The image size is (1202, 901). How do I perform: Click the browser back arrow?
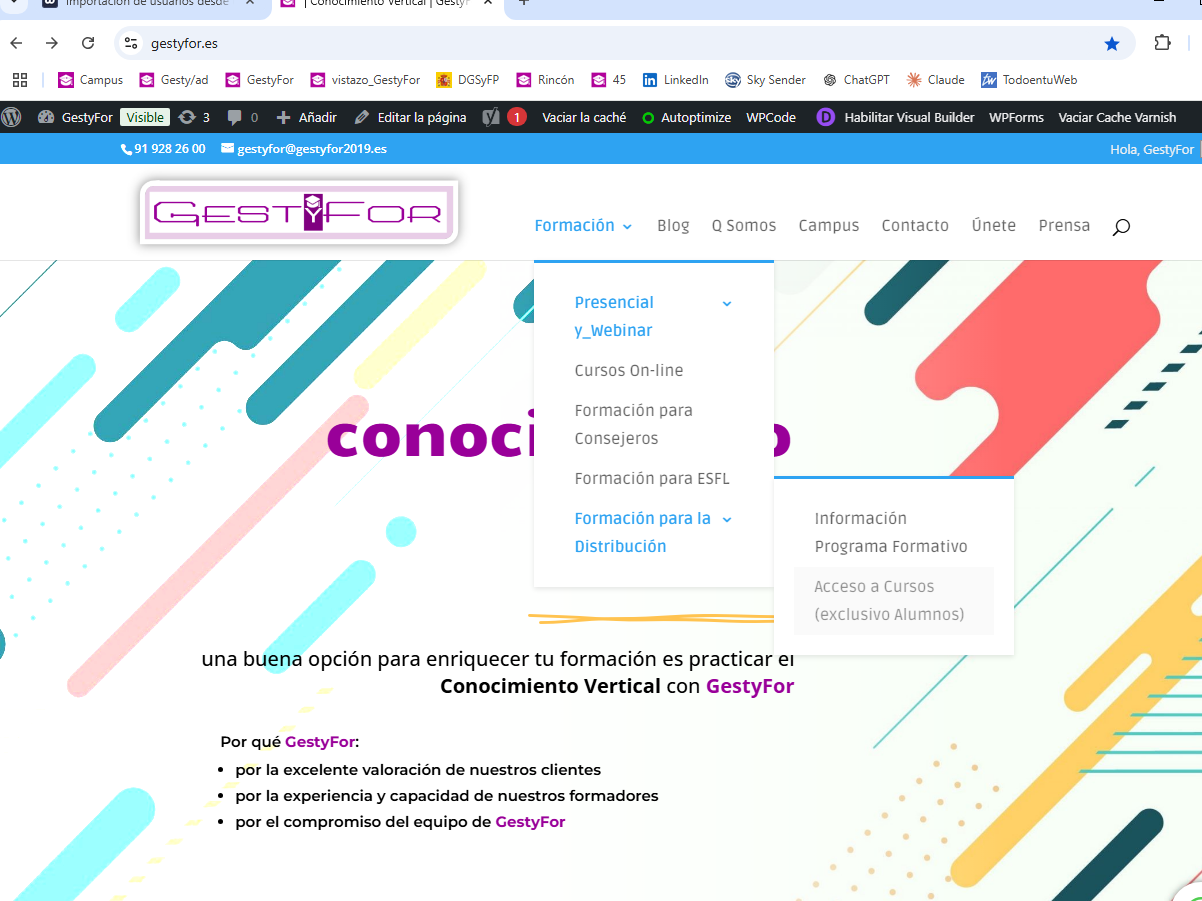click(x=16, y=43)
